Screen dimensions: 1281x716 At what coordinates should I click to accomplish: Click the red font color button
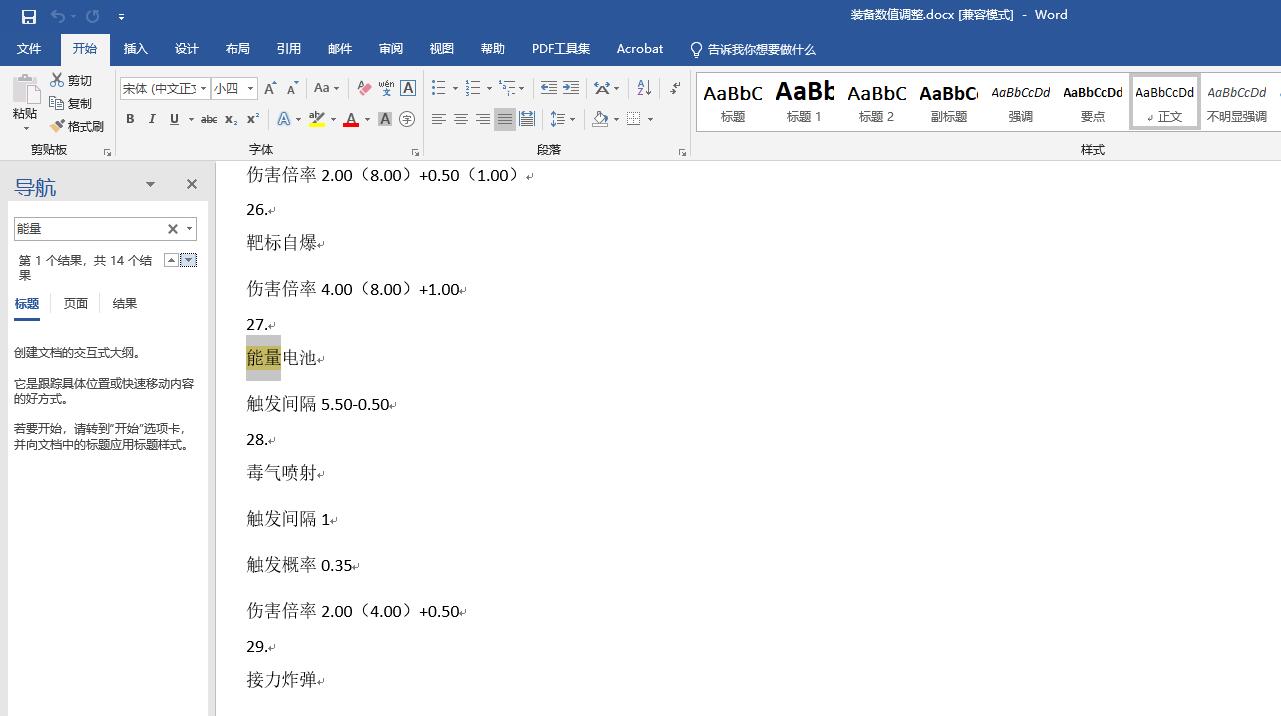(x=351, y=119)
